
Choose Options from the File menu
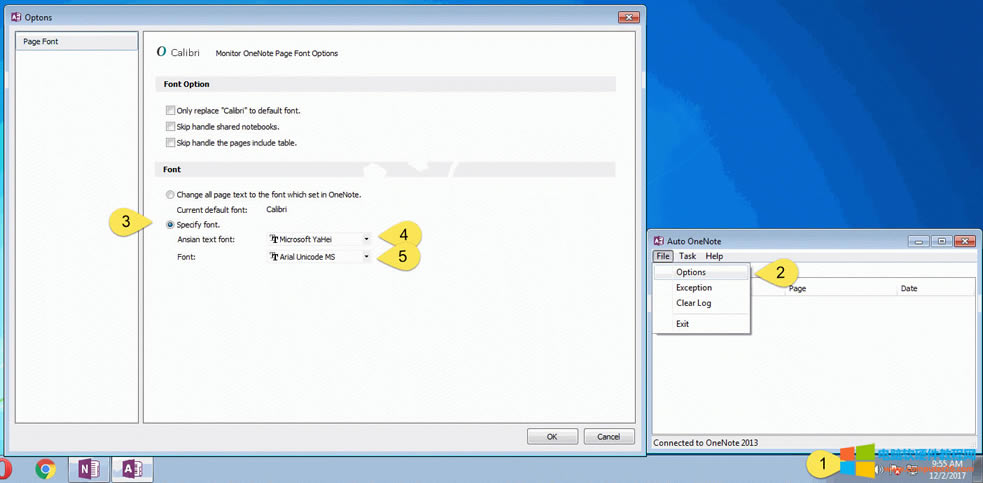pos(702,272)
